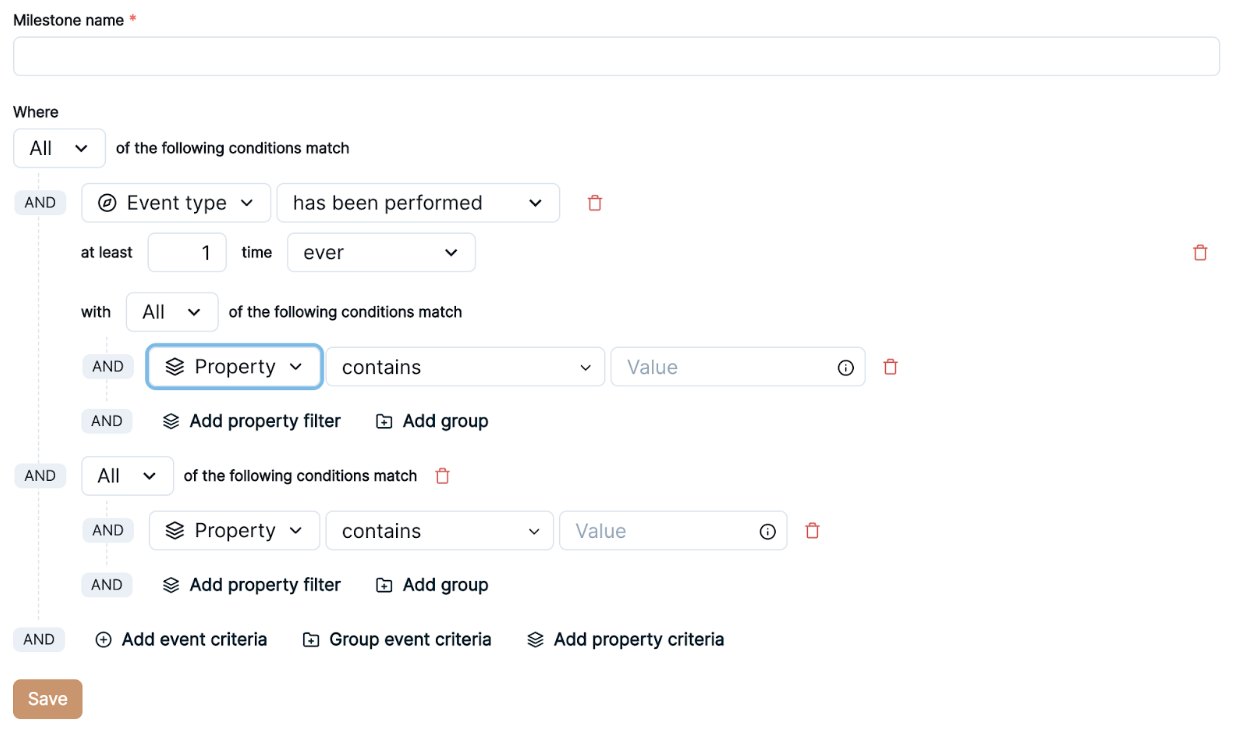
Task: Click the 'at least' number input field
Action: (187, 253)
